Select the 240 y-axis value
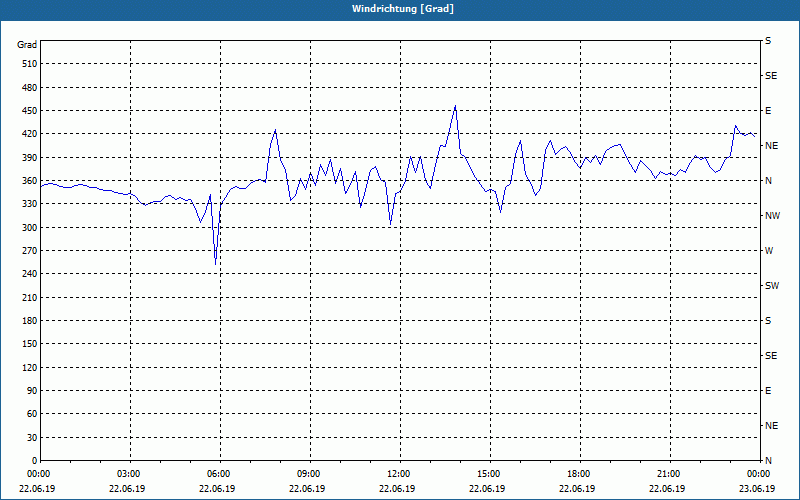The width and height of the screenshot is (800, 500). tap(29, 274)
